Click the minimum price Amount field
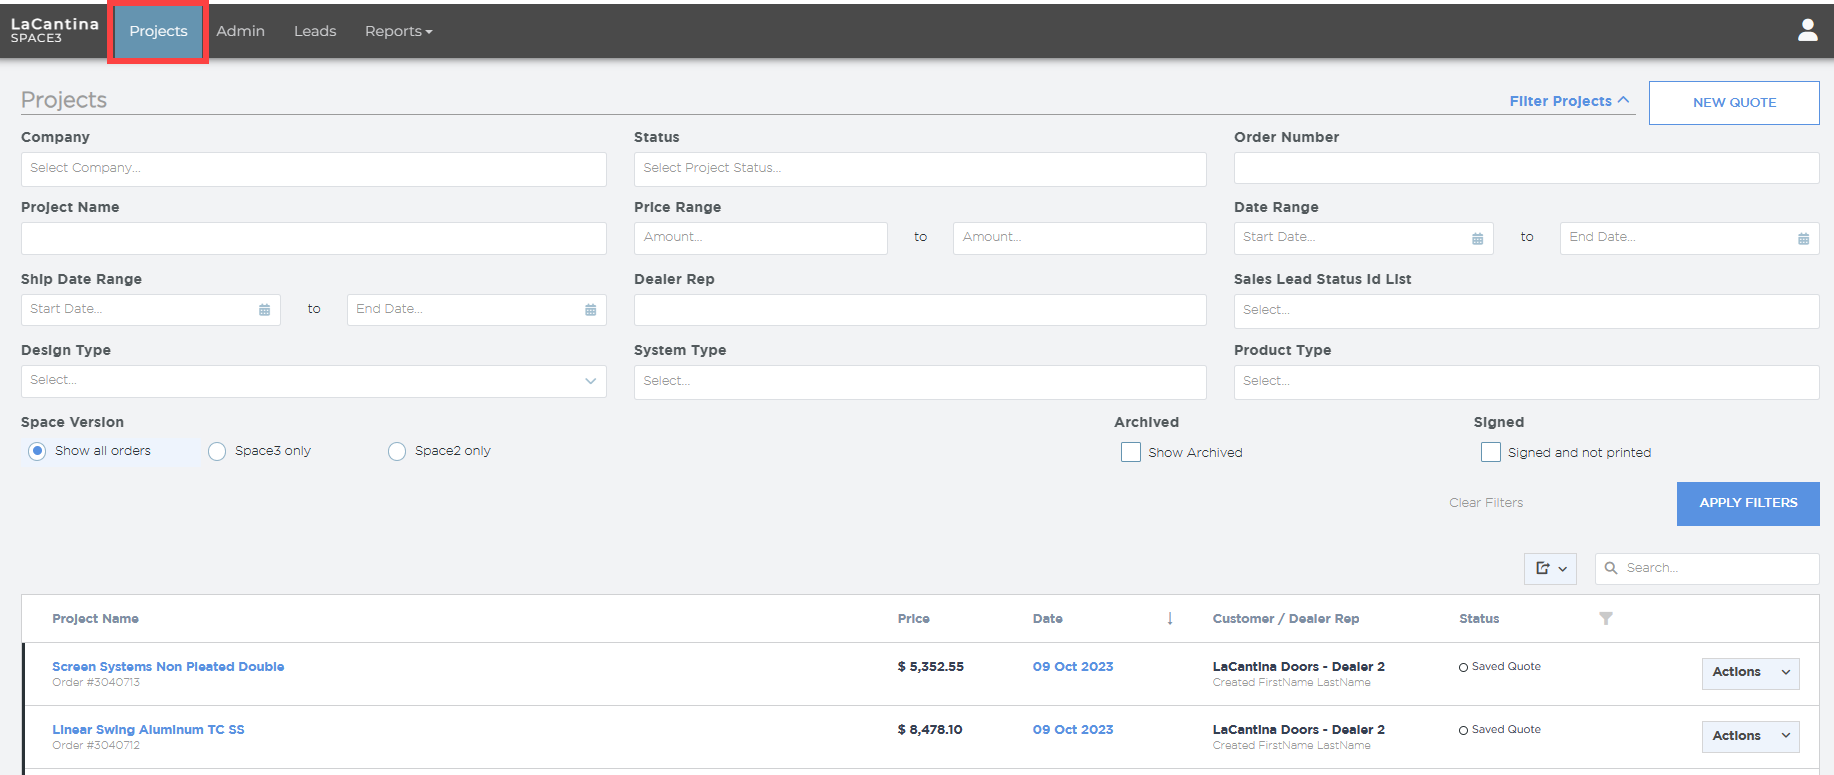Image resolution: width=1834 pixels, height=775 pixels. click(760, 238)
